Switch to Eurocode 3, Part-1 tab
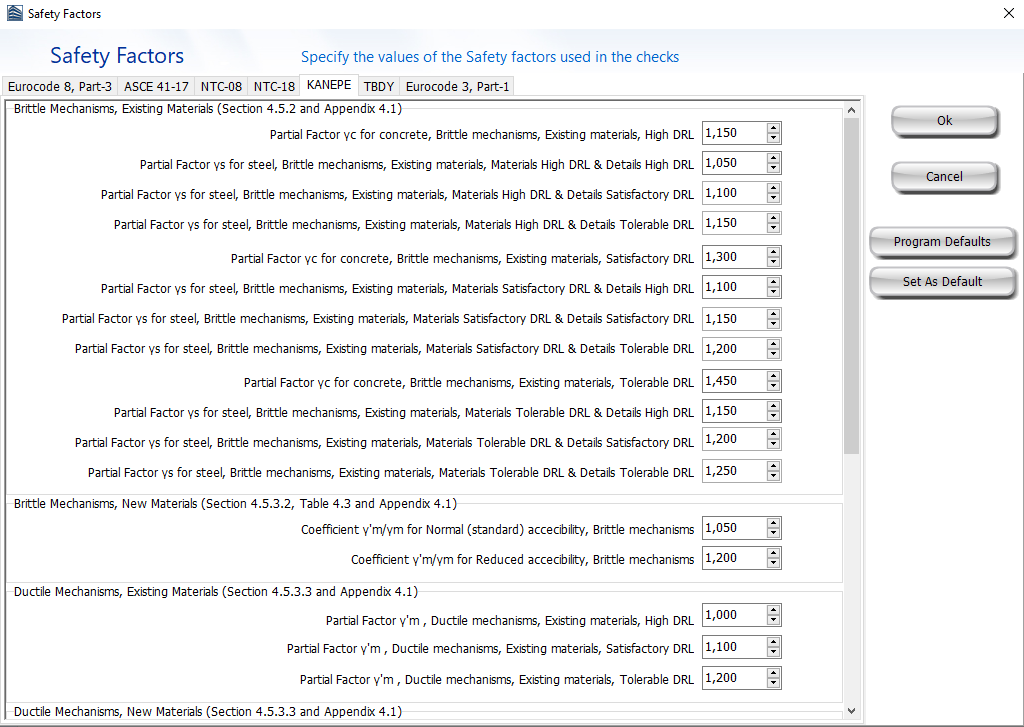 (x=457, y=87)
